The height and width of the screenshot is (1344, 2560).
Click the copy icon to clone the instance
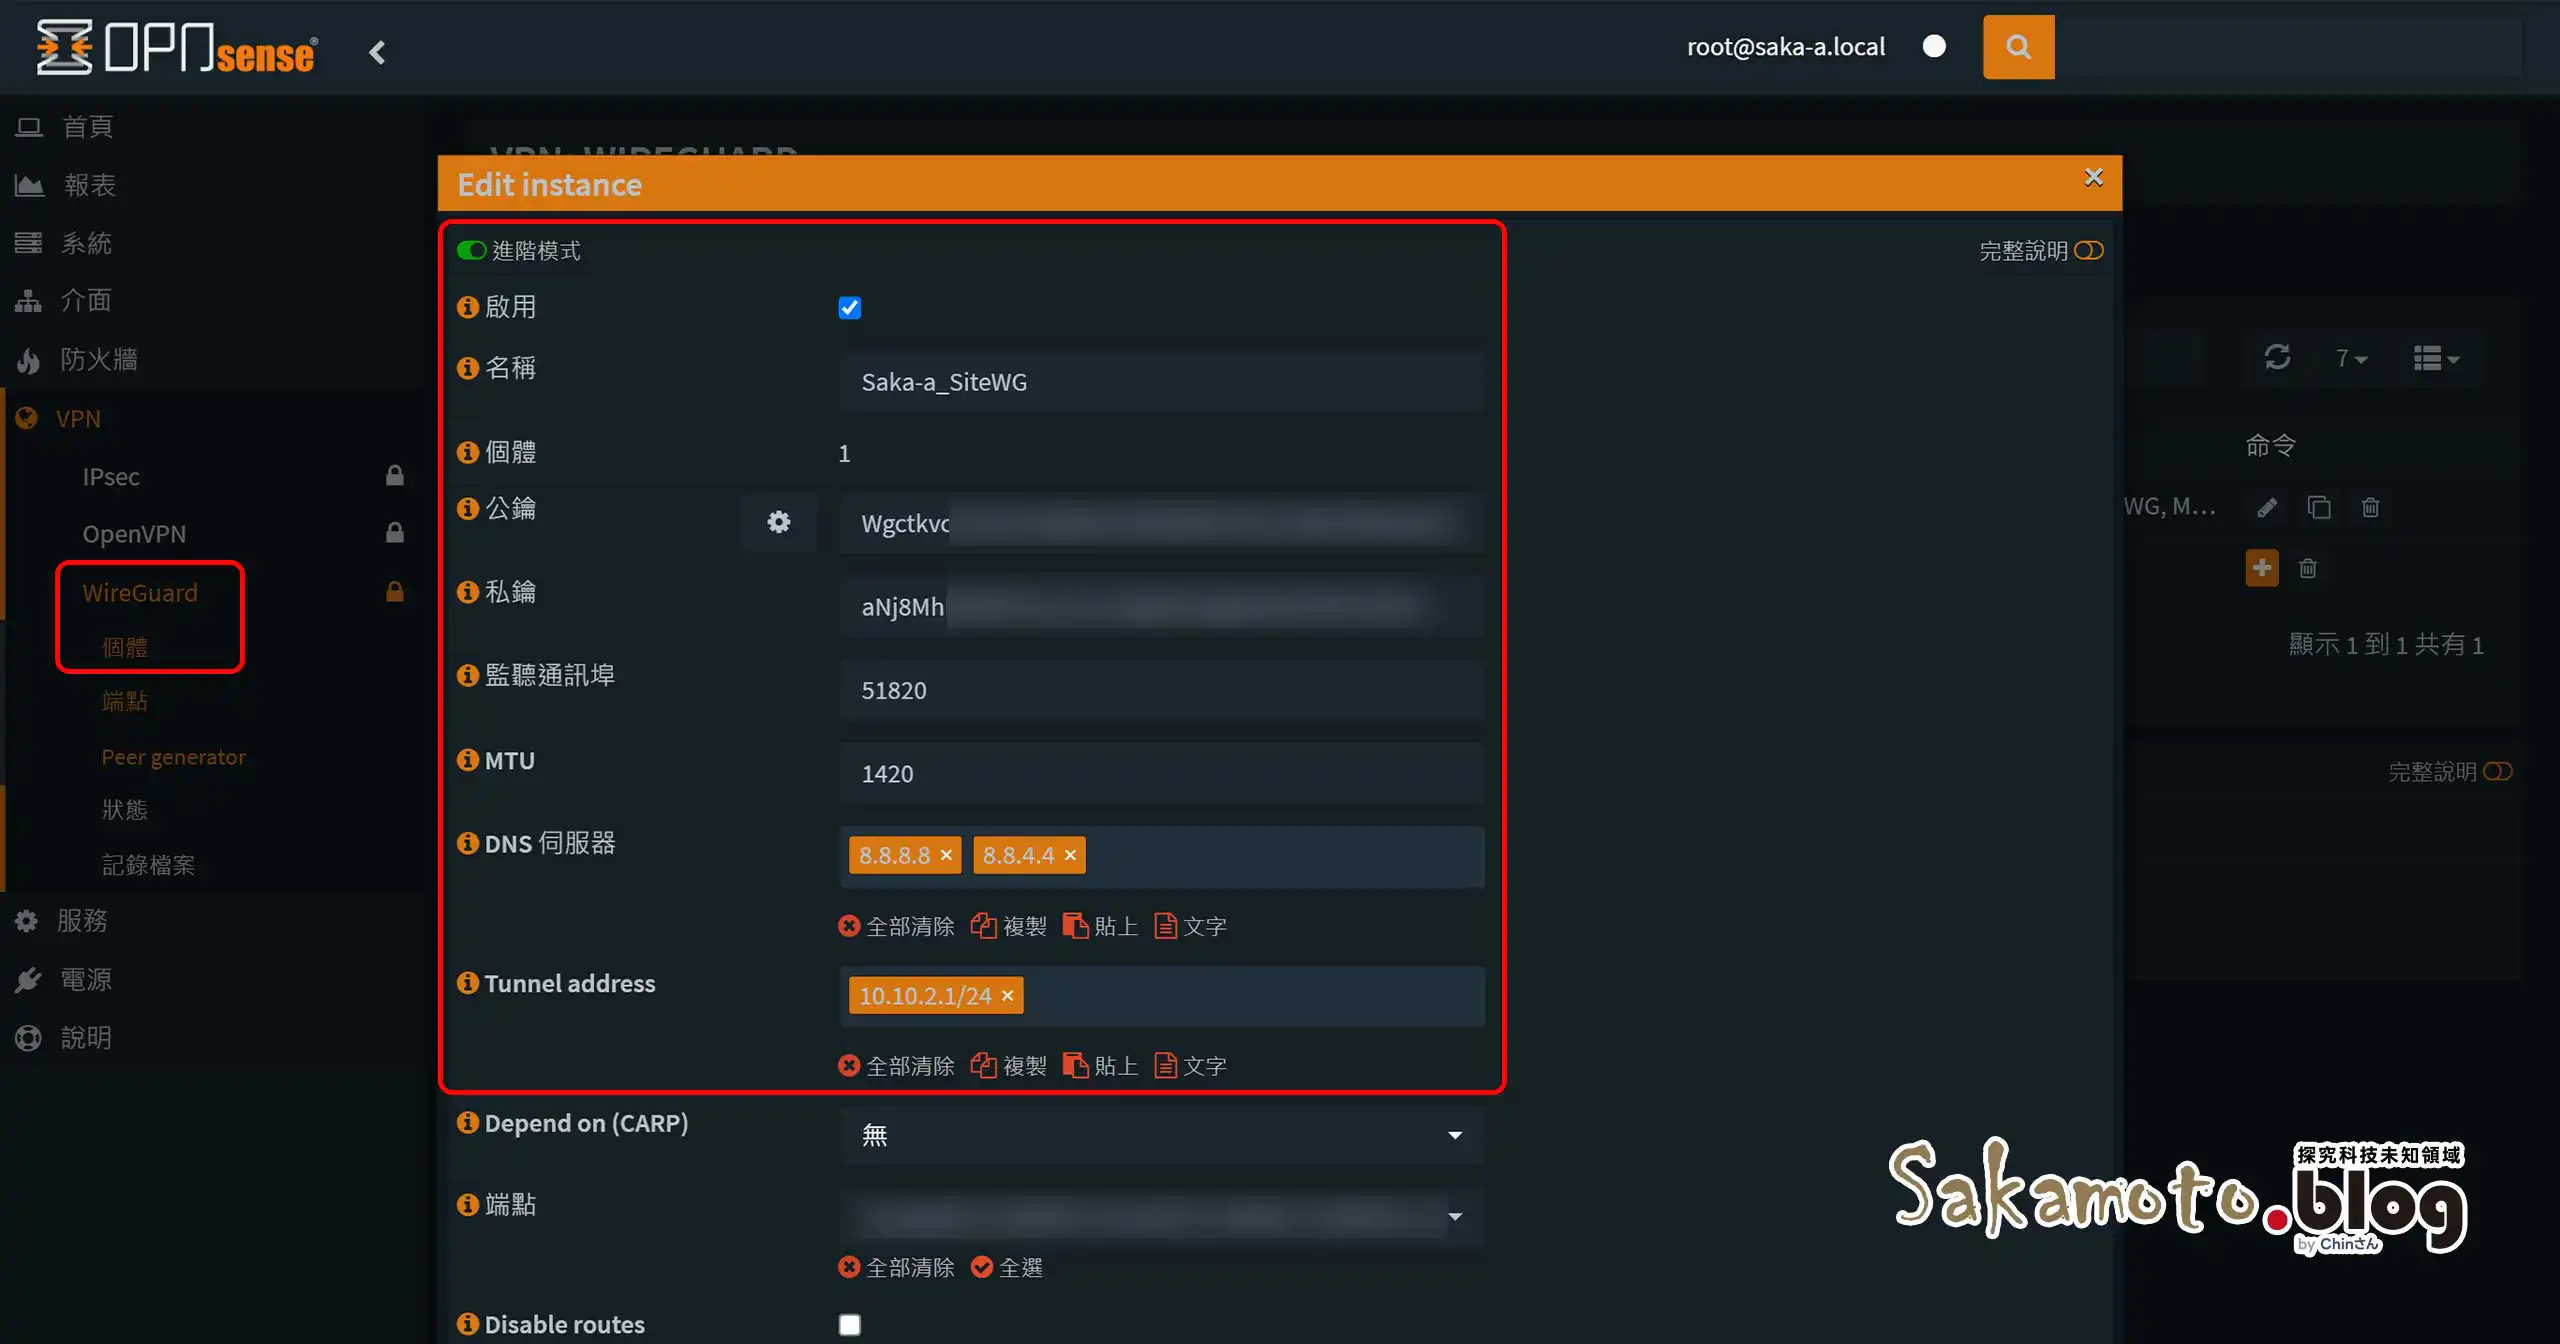coord(2319,507)
